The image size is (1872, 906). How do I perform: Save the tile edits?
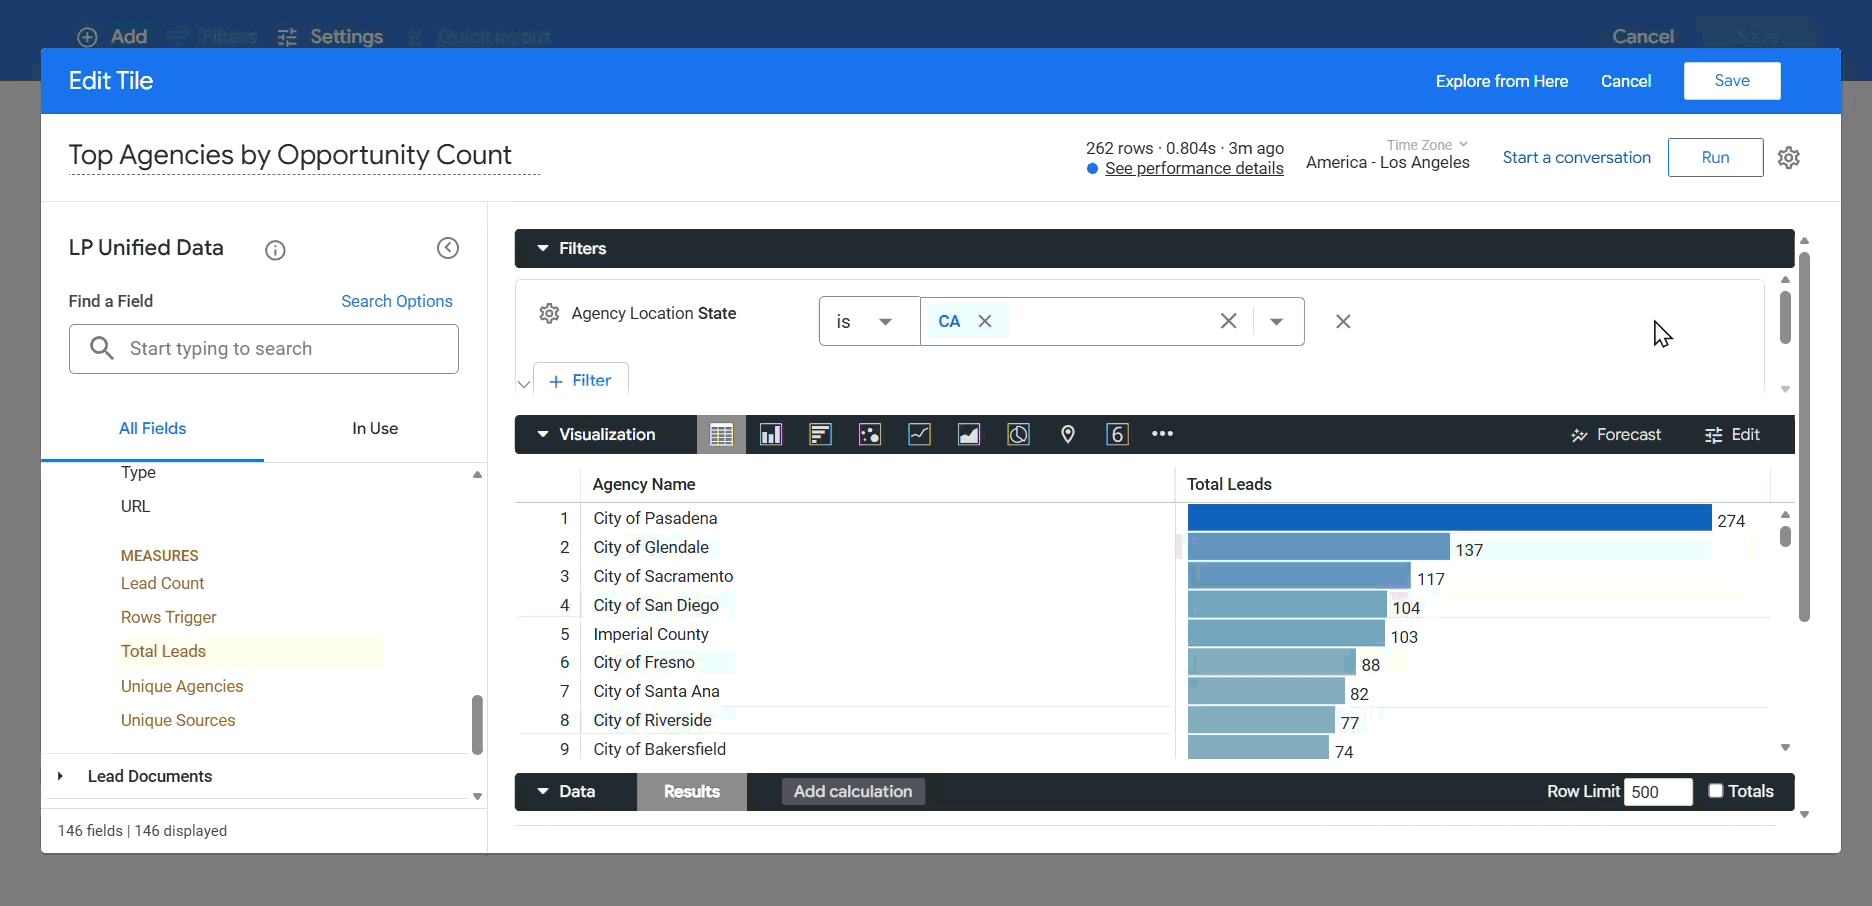click(x=1732, y=81)
